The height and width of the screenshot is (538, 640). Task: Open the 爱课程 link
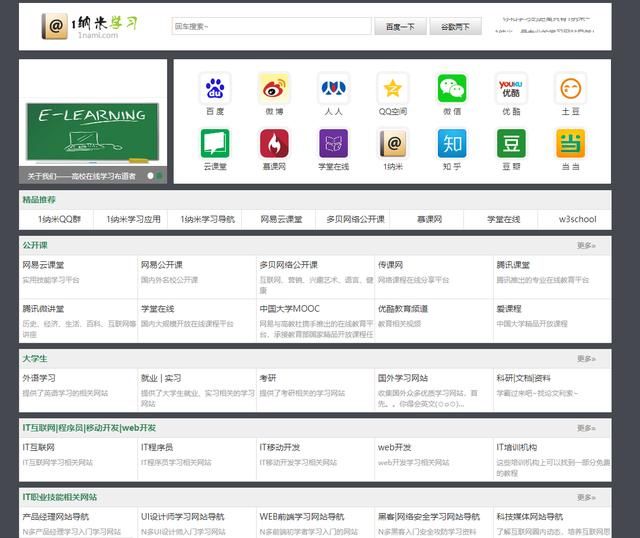pyautogui.click(x=509, y=309)
